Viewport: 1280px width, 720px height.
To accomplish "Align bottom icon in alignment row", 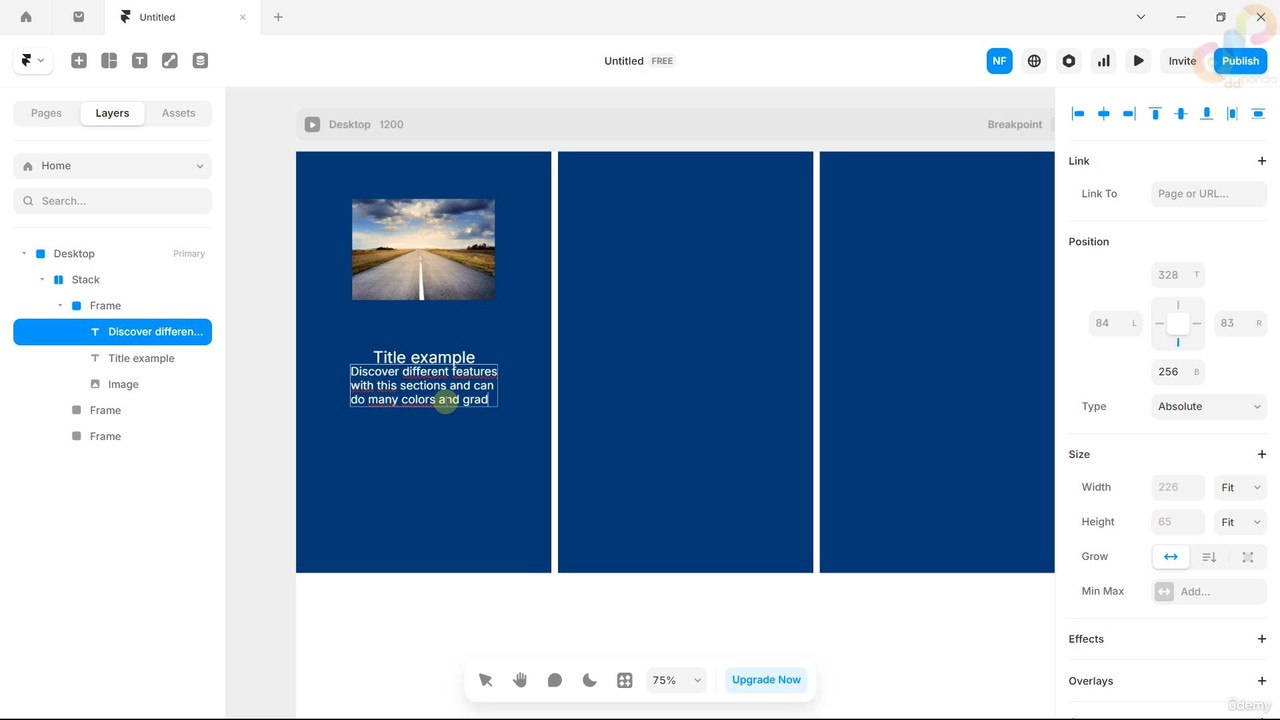I will coord(1207,114).
